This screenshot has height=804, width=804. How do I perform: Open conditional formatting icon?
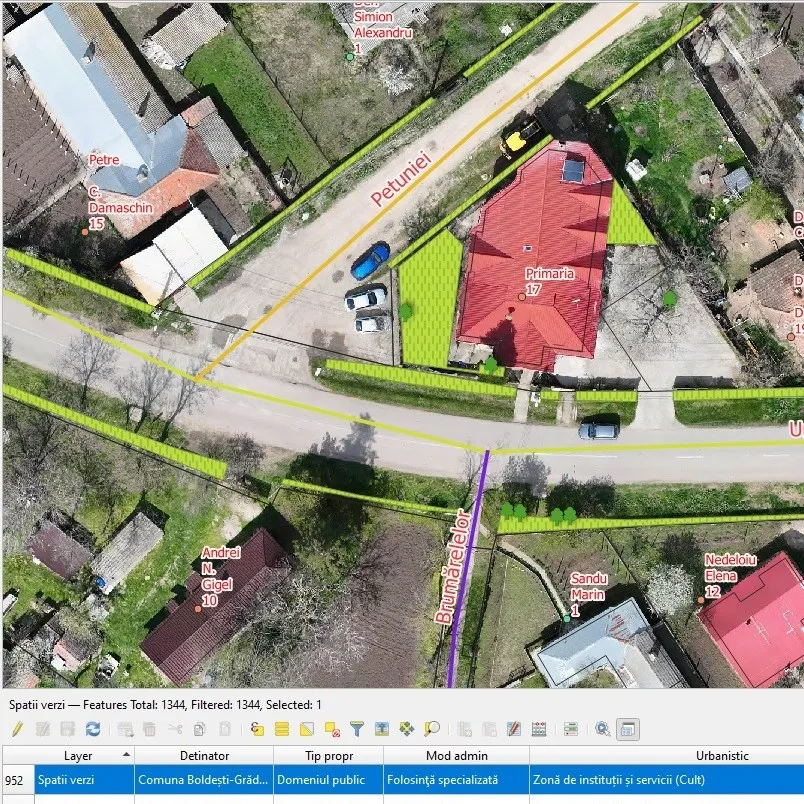tap(571, 729)
